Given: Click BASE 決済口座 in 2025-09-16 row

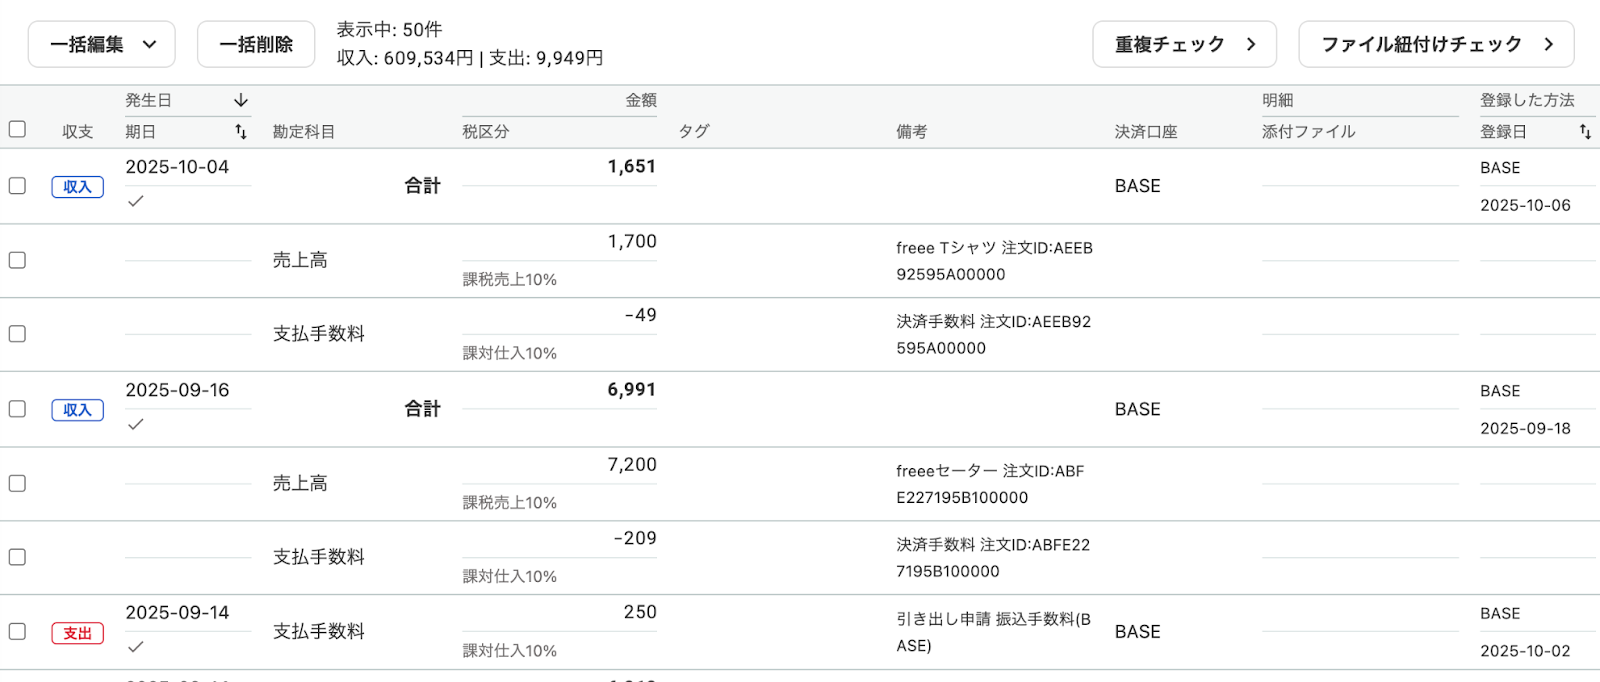Looking at the screenshot, I should 1138,409.
